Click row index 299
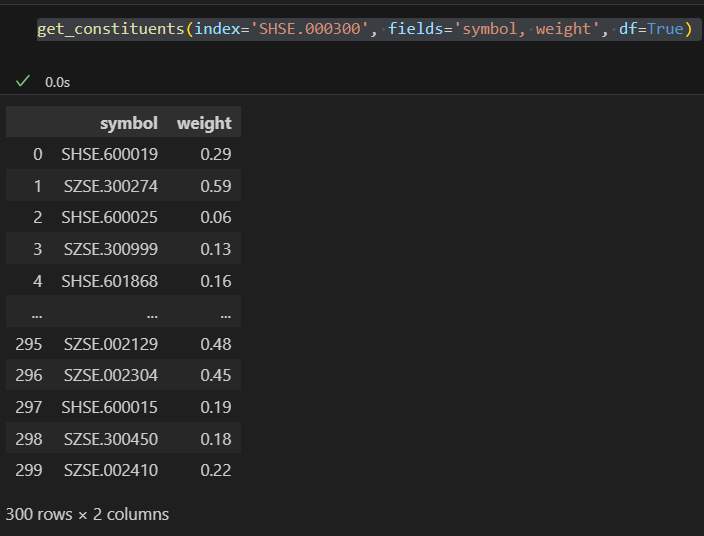The height and width of the screenshot is (536, 704). (x=29, y=470)
